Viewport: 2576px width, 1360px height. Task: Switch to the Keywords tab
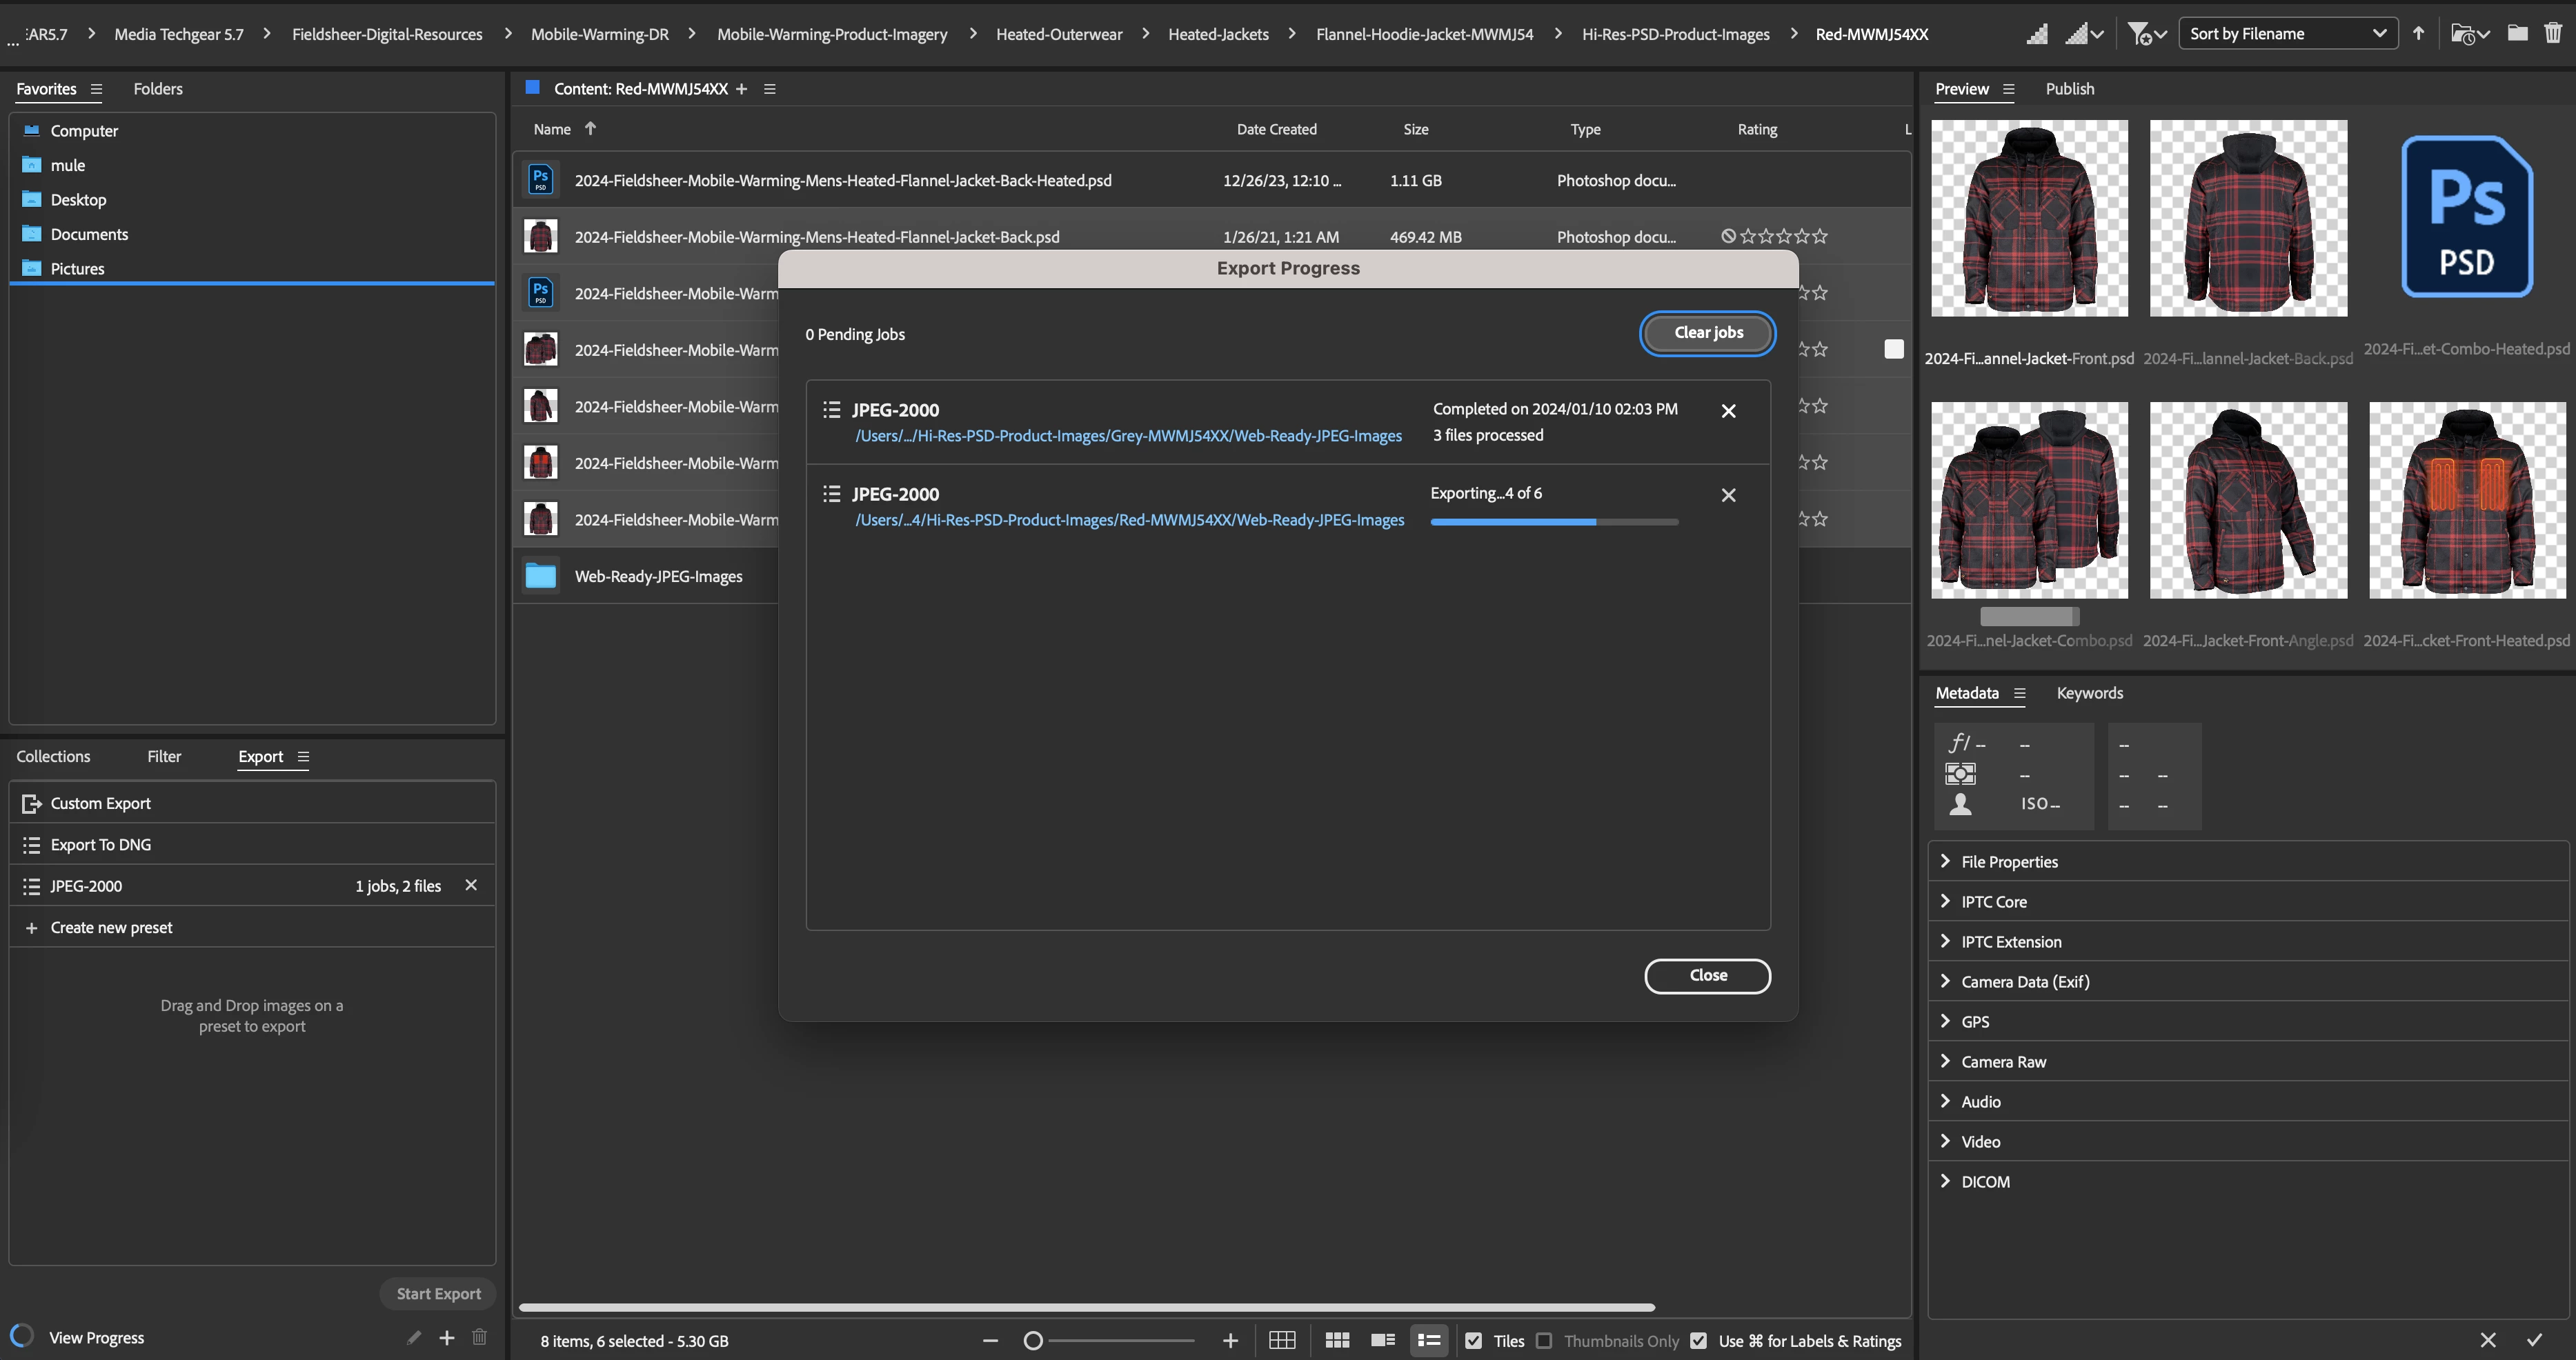pos(2089,693)
